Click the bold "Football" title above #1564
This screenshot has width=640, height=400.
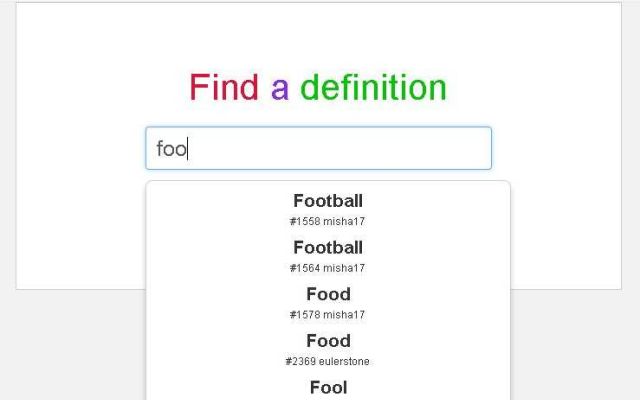coord(328,247)
